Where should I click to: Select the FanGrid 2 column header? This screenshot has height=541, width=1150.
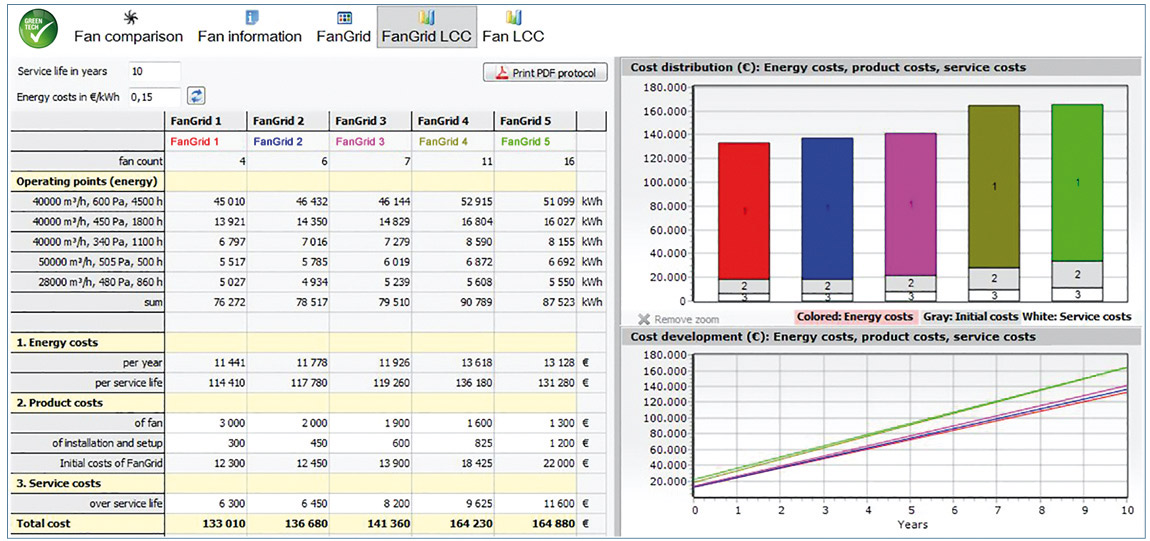tap(288, 120)
